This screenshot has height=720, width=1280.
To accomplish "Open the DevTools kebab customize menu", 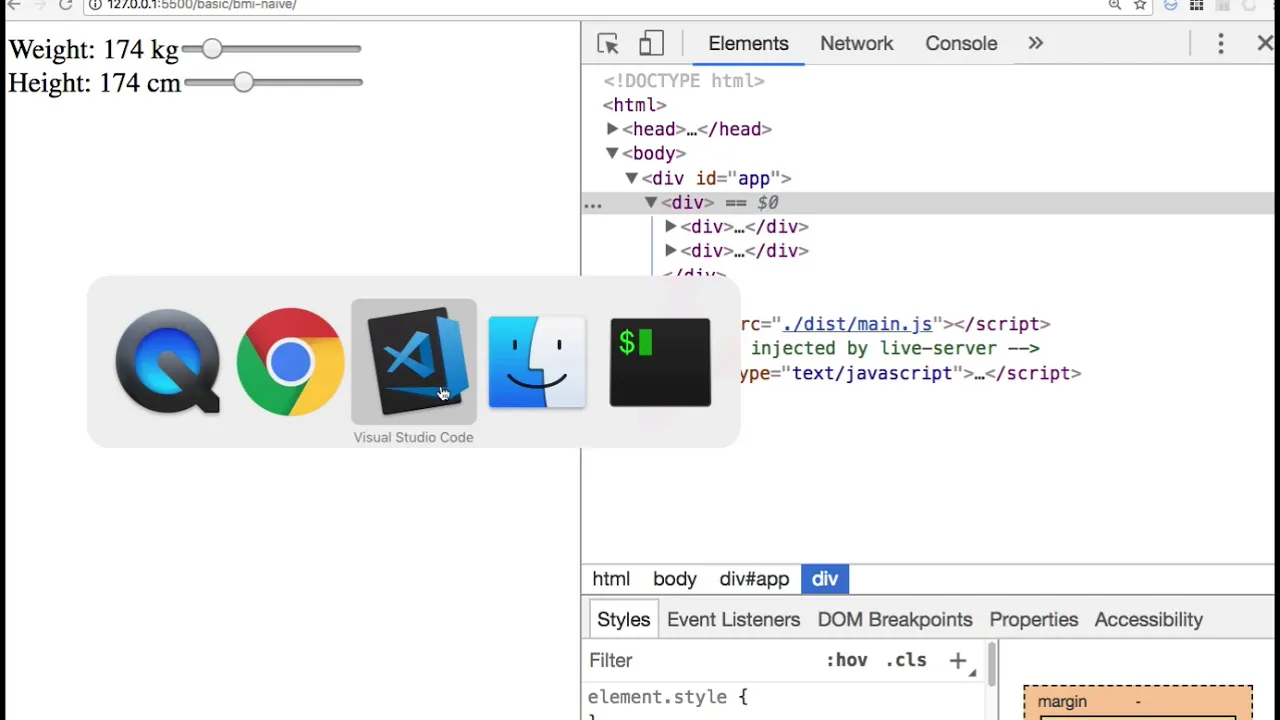I will [x=1221, y=44].
